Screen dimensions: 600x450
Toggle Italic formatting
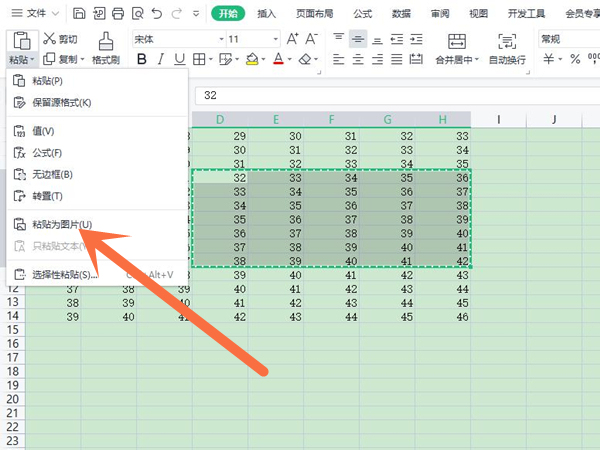[x=164, y=60]
